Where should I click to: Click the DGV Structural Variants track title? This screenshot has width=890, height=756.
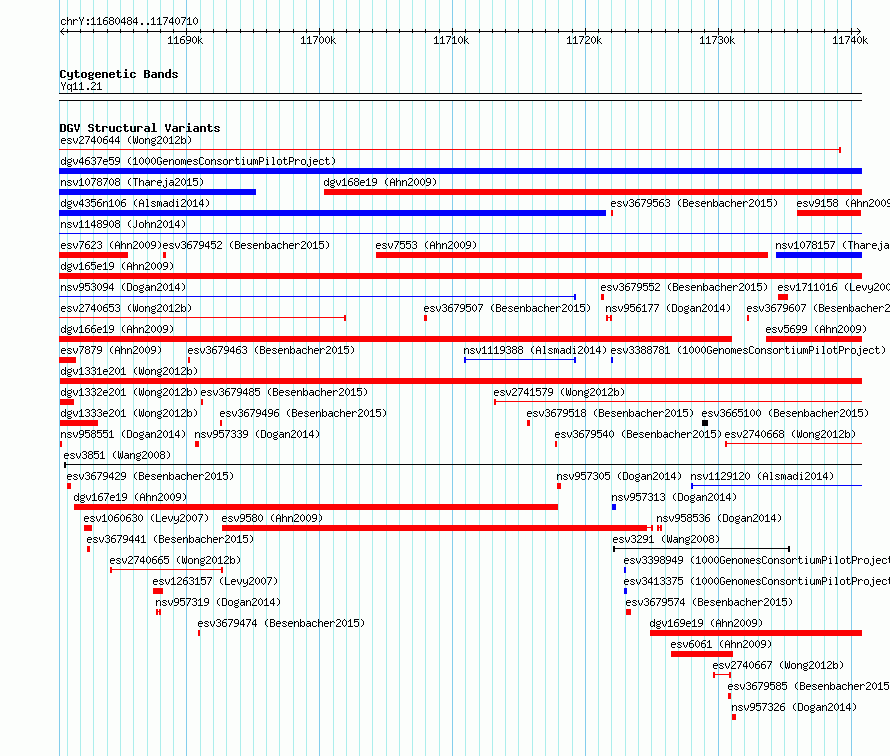click(x=140, y=128)
